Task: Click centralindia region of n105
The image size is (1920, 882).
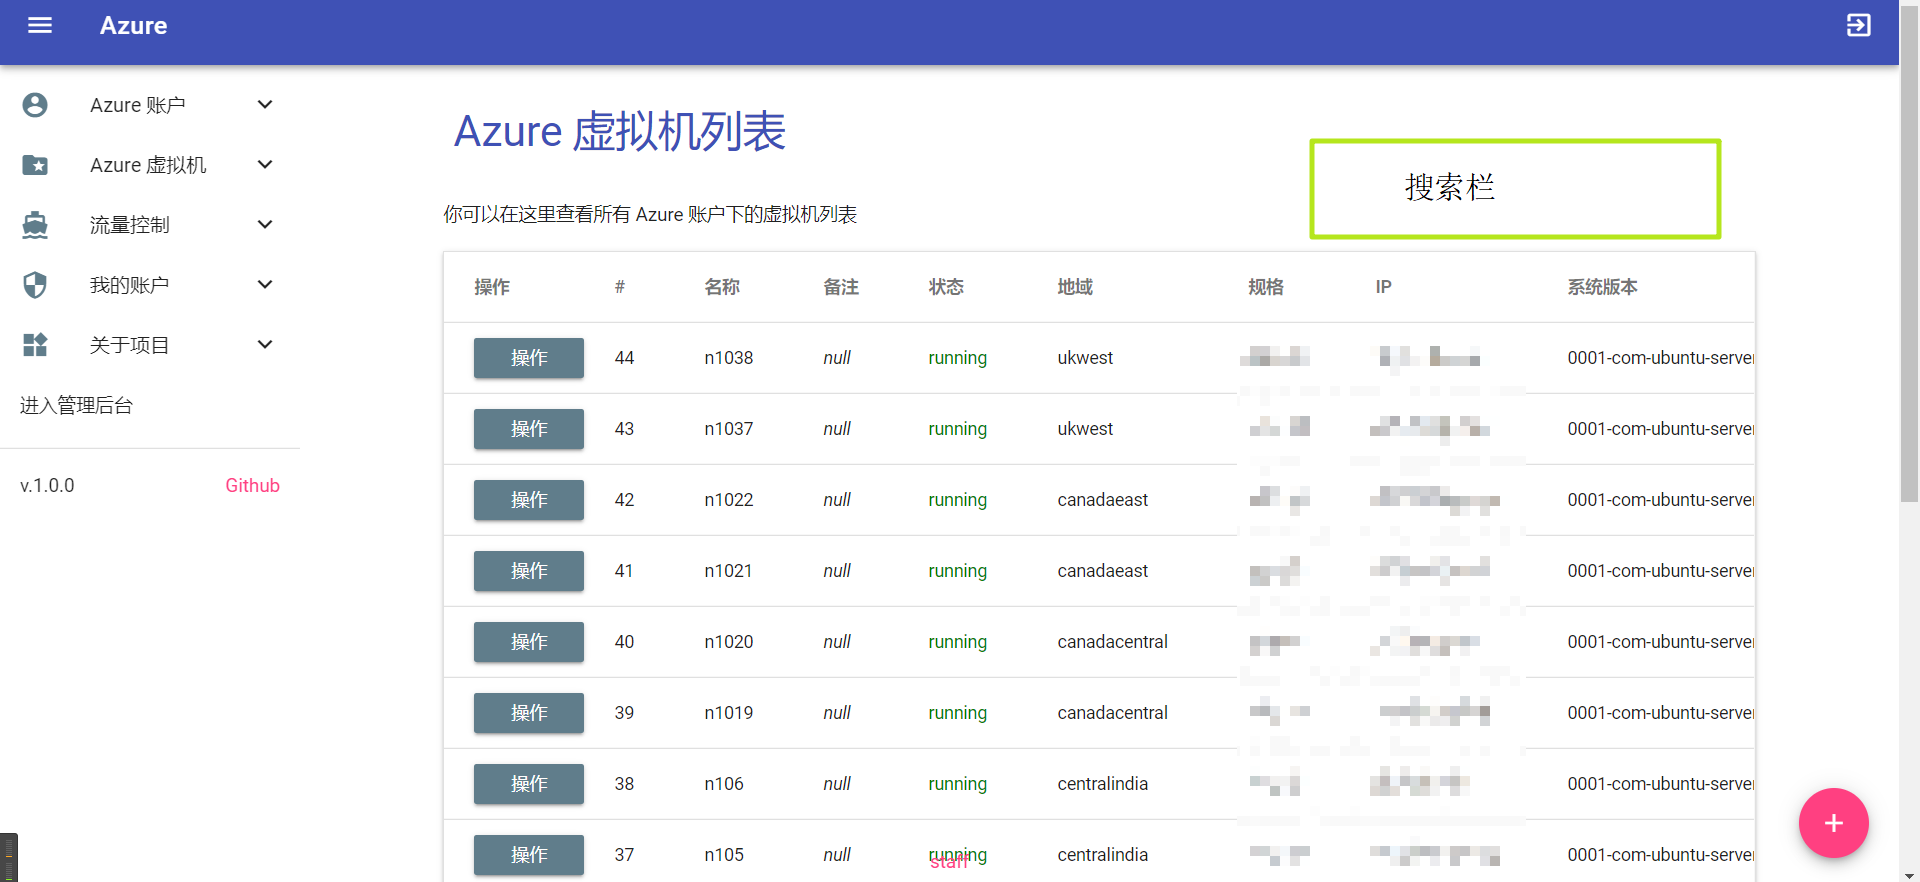Action: tap(1103, 855)
